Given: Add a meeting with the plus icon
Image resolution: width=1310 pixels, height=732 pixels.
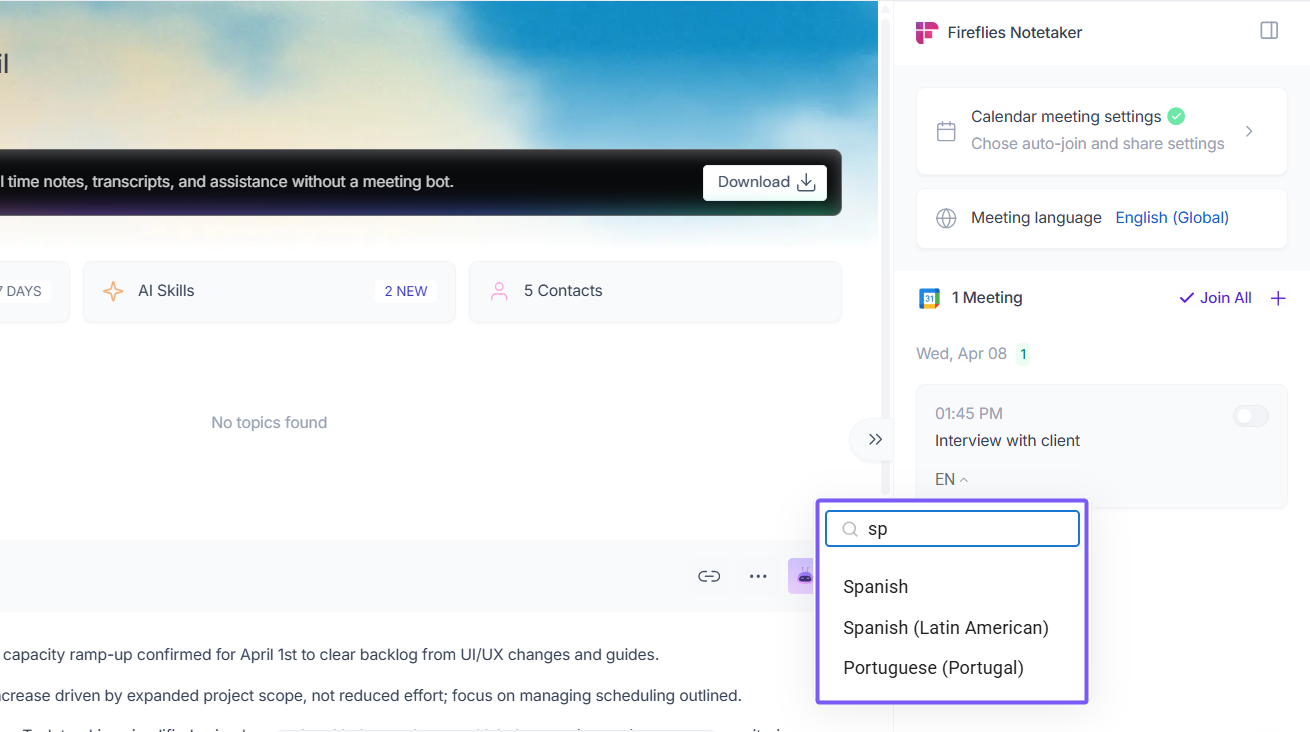Looking at the screenshot, I should click(x=1278, y=298).
